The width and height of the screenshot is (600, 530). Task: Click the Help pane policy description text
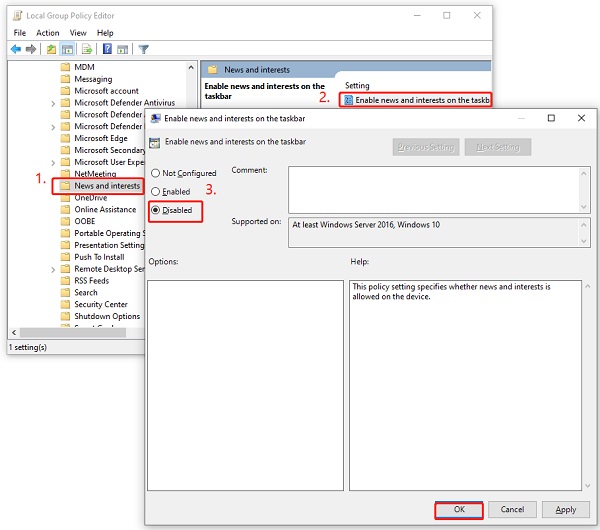[x=451, y=292]
